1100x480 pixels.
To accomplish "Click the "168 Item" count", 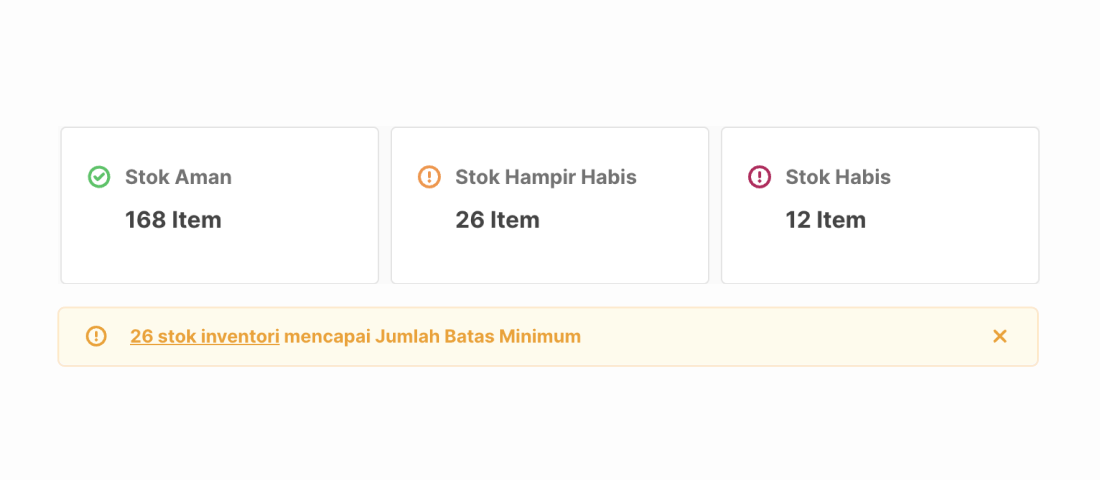I will tap(173, 220).
